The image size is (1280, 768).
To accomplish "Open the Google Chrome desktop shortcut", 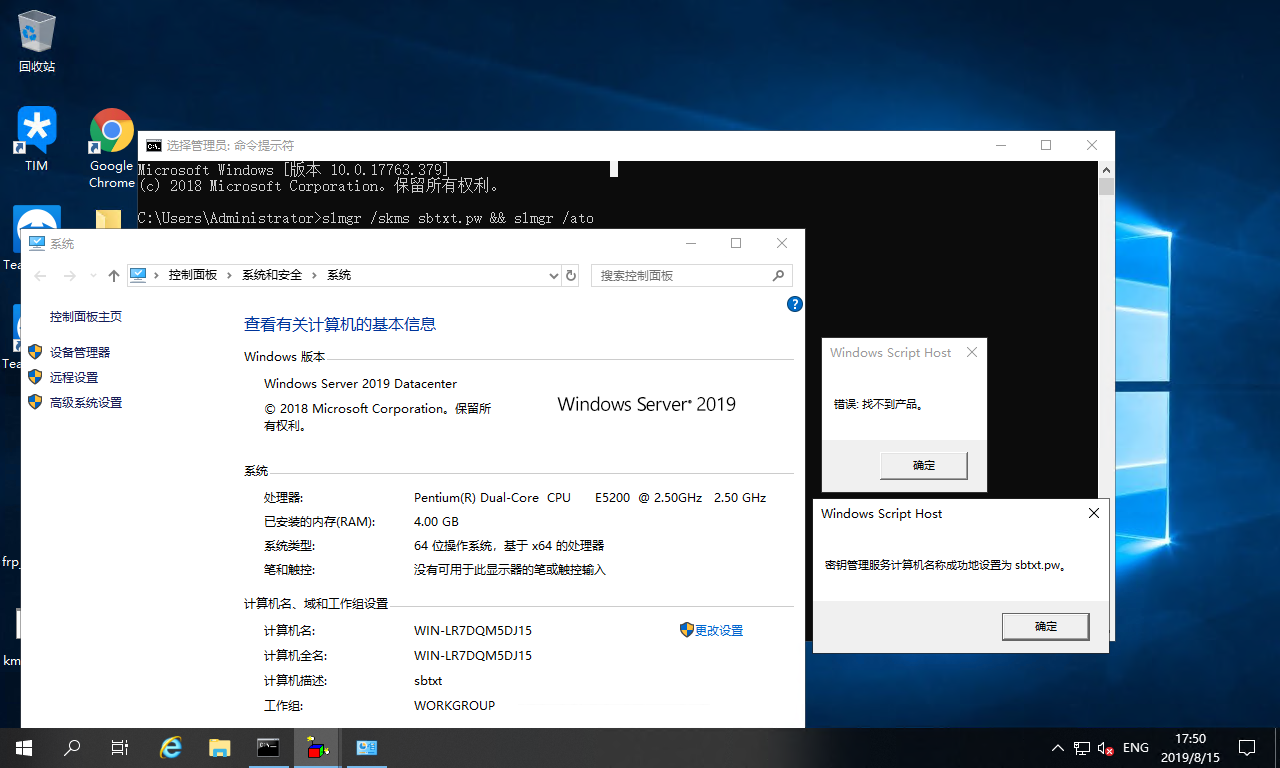I will 112,148.
